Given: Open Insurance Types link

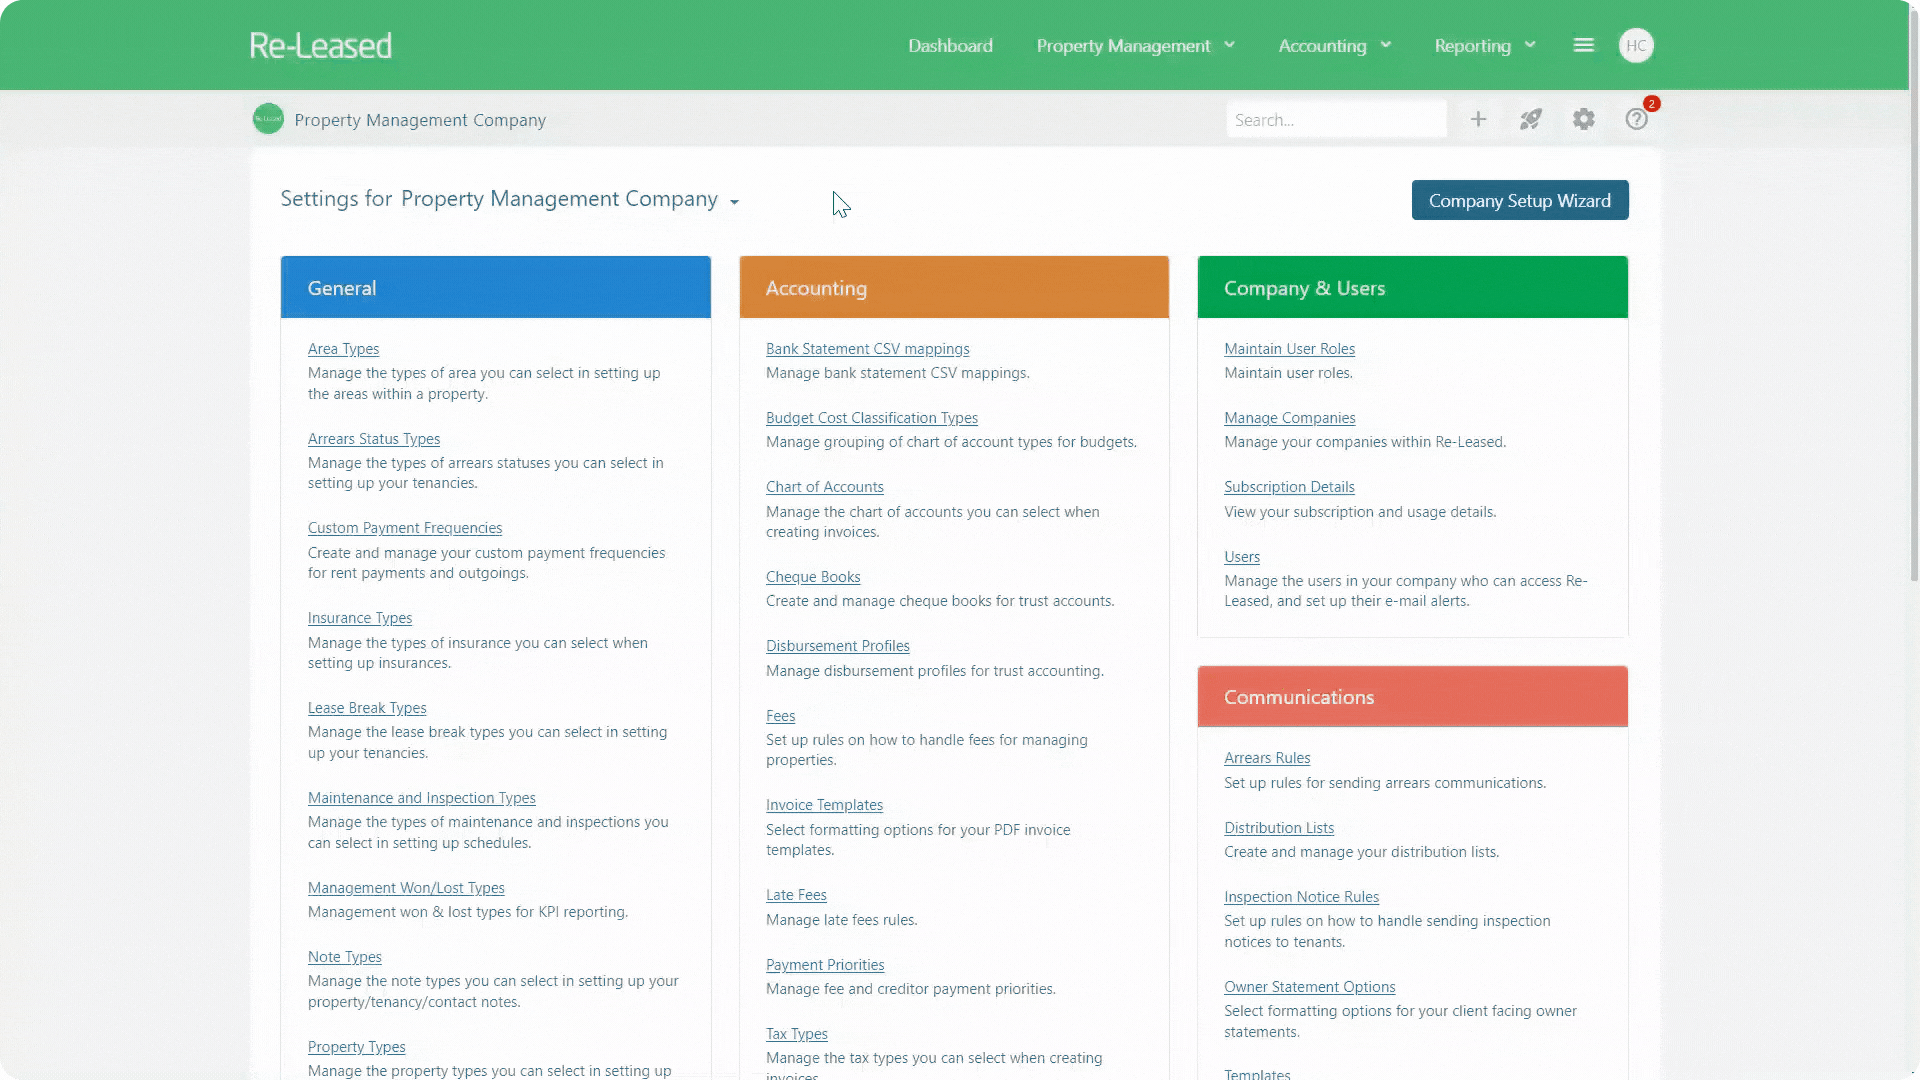Looking at the screenshot, I should (x=359, y=617).
